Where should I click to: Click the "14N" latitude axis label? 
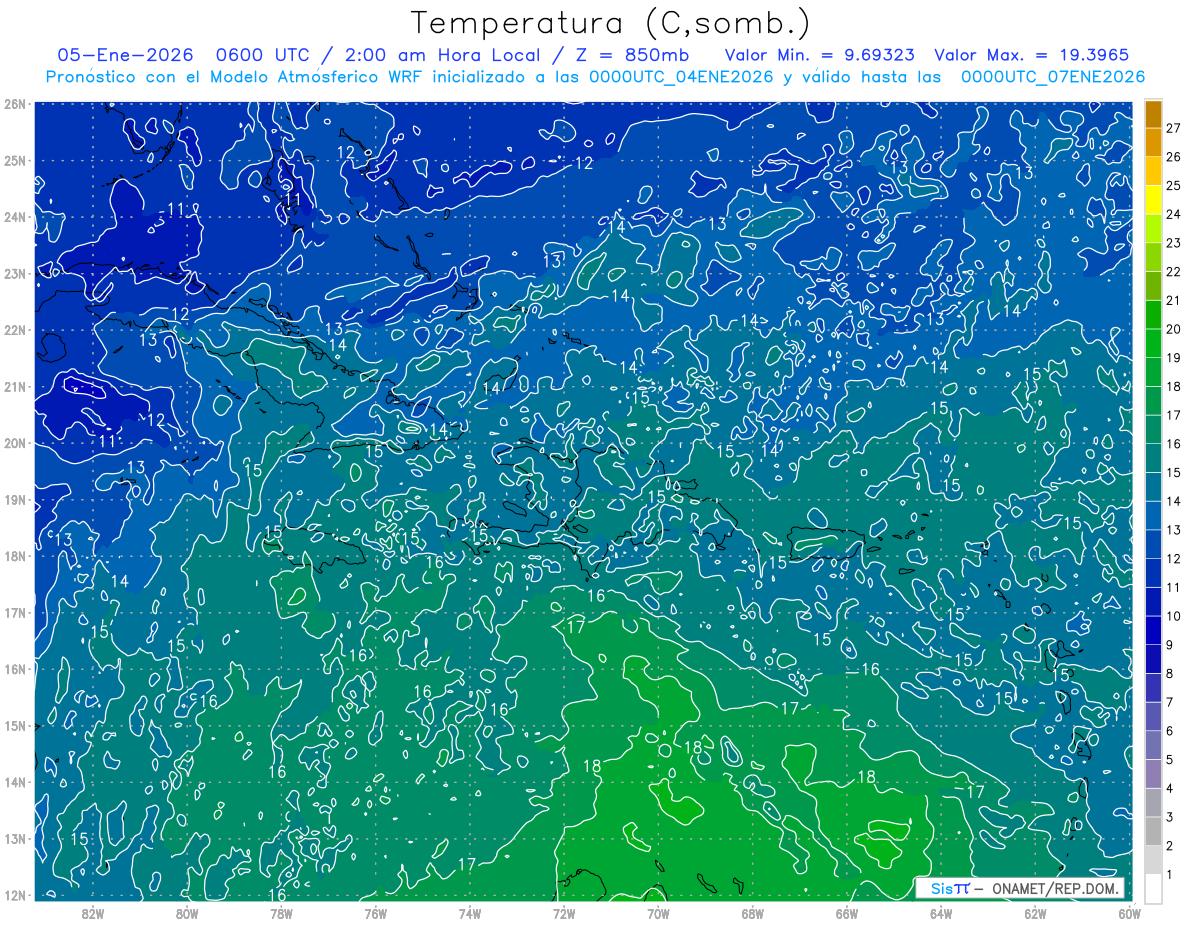point(15,781)
